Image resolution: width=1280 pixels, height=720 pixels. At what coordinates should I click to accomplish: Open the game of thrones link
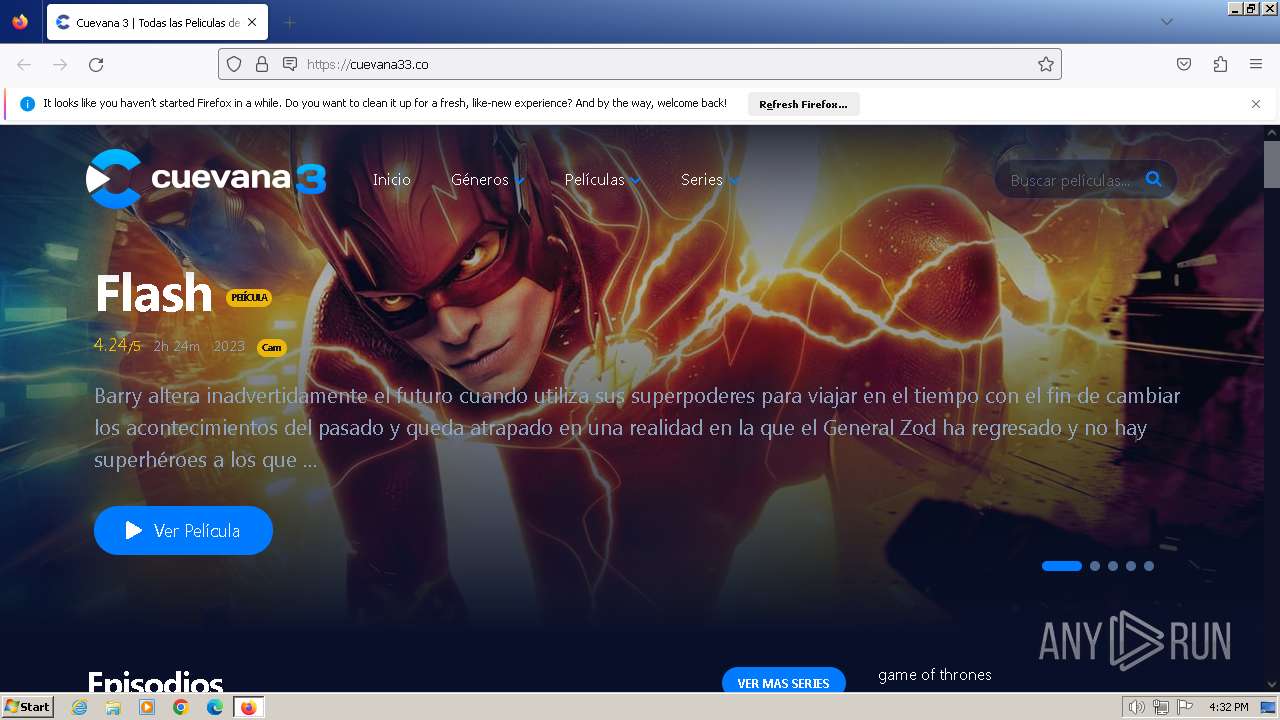pos(935,675)
